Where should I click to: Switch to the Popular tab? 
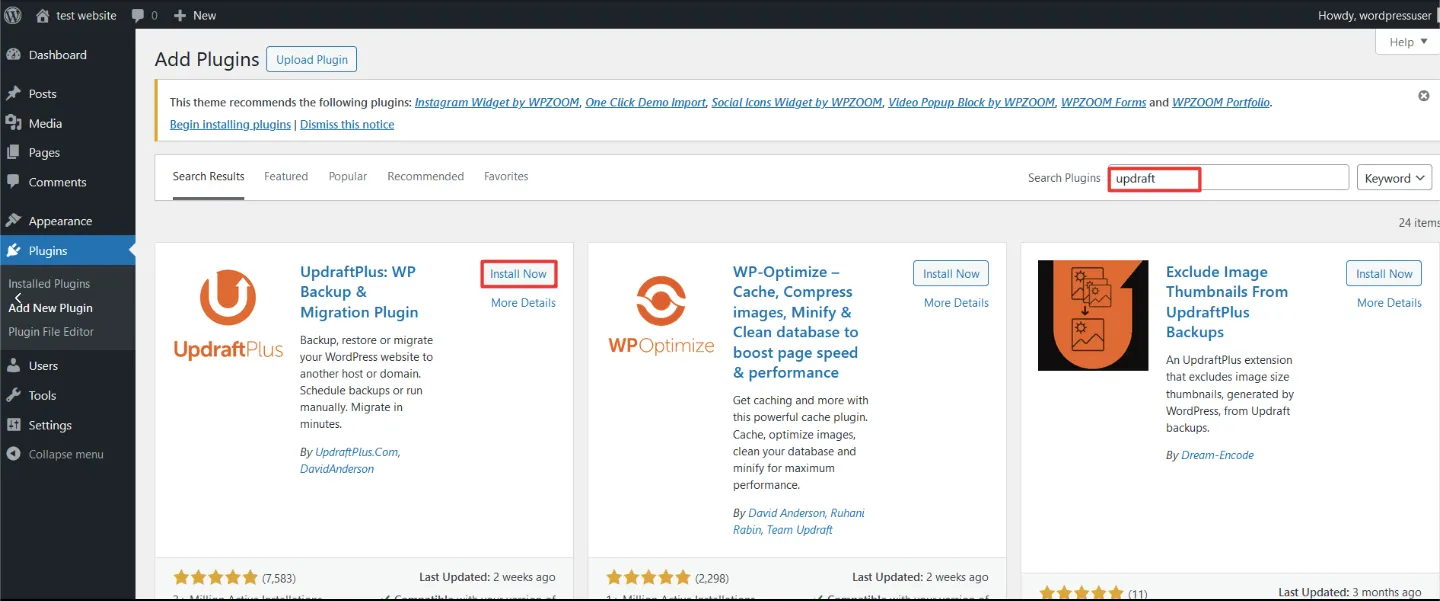[x=348, y=176]
